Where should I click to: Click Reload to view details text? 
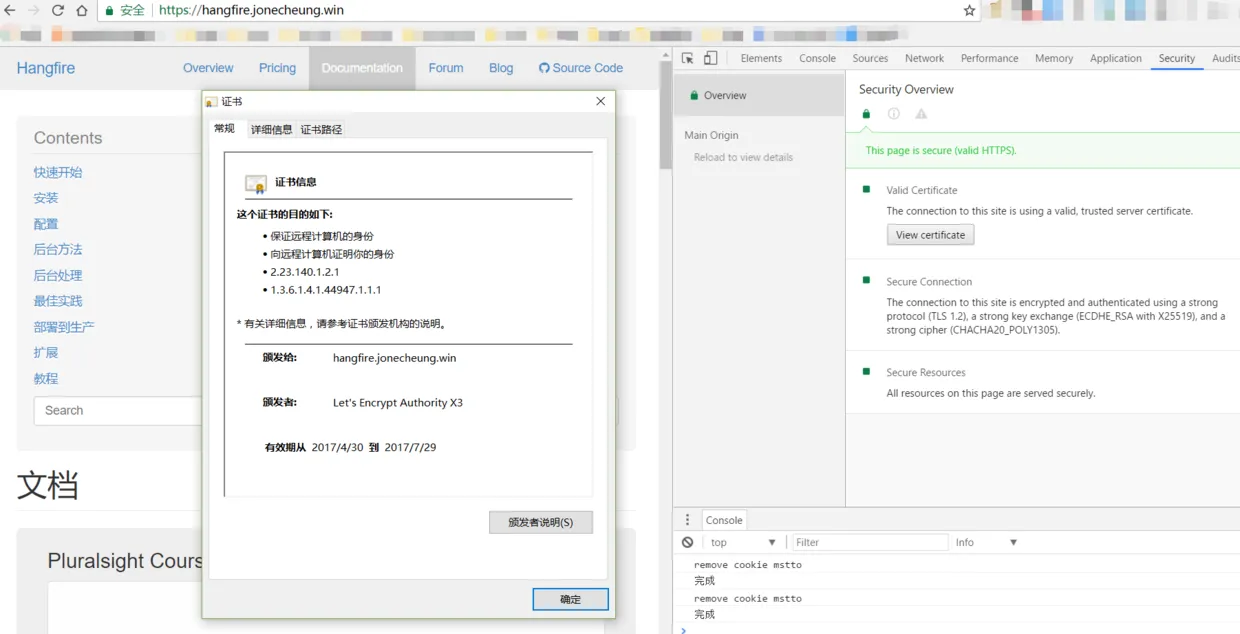coord(743,157)
